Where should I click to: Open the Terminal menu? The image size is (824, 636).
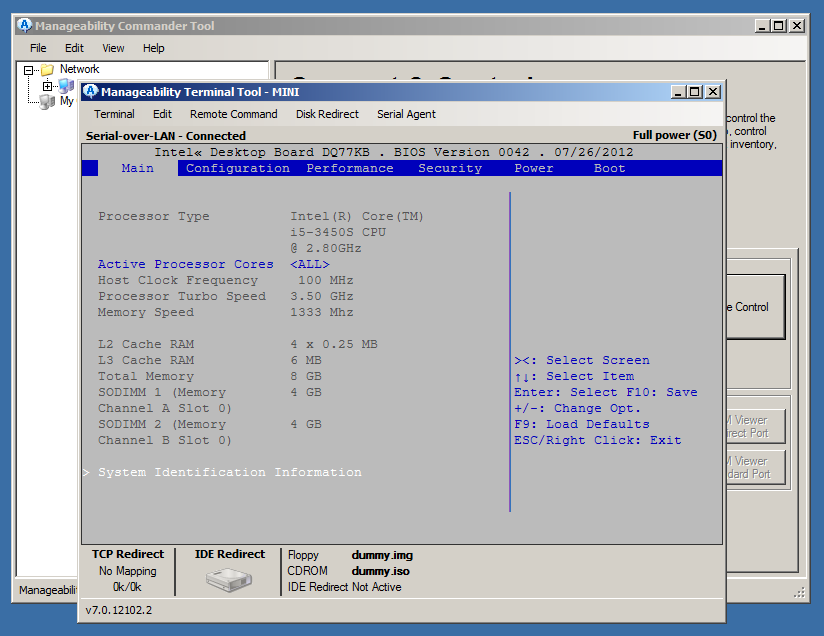click(114, 114)
